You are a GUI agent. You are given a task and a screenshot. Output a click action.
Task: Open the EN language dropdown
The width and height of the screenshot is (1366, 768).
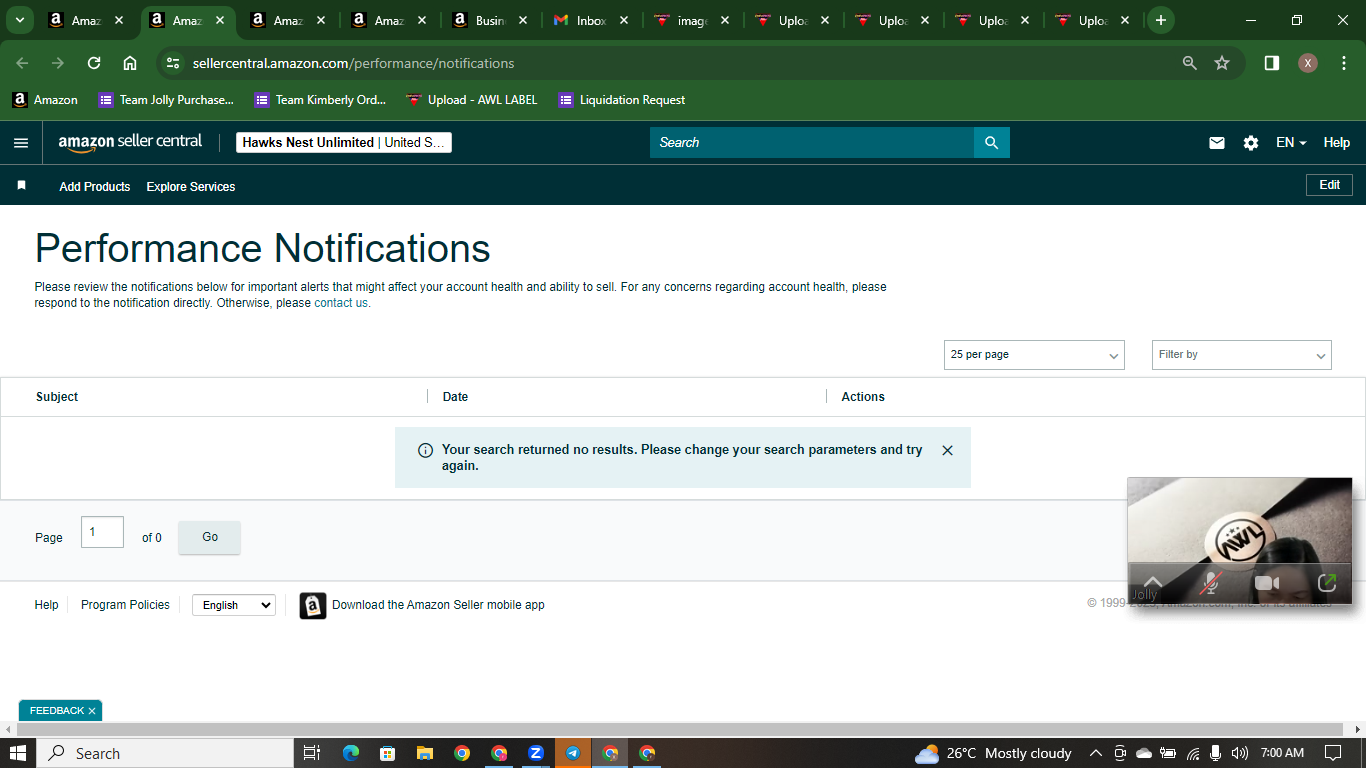(x=1291, y=143)
